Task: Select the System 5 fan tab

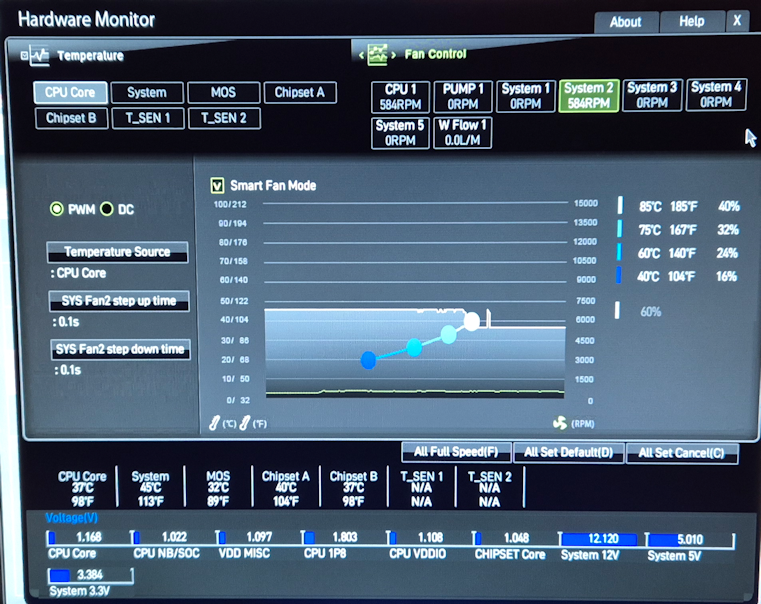Action: [400, 133]
